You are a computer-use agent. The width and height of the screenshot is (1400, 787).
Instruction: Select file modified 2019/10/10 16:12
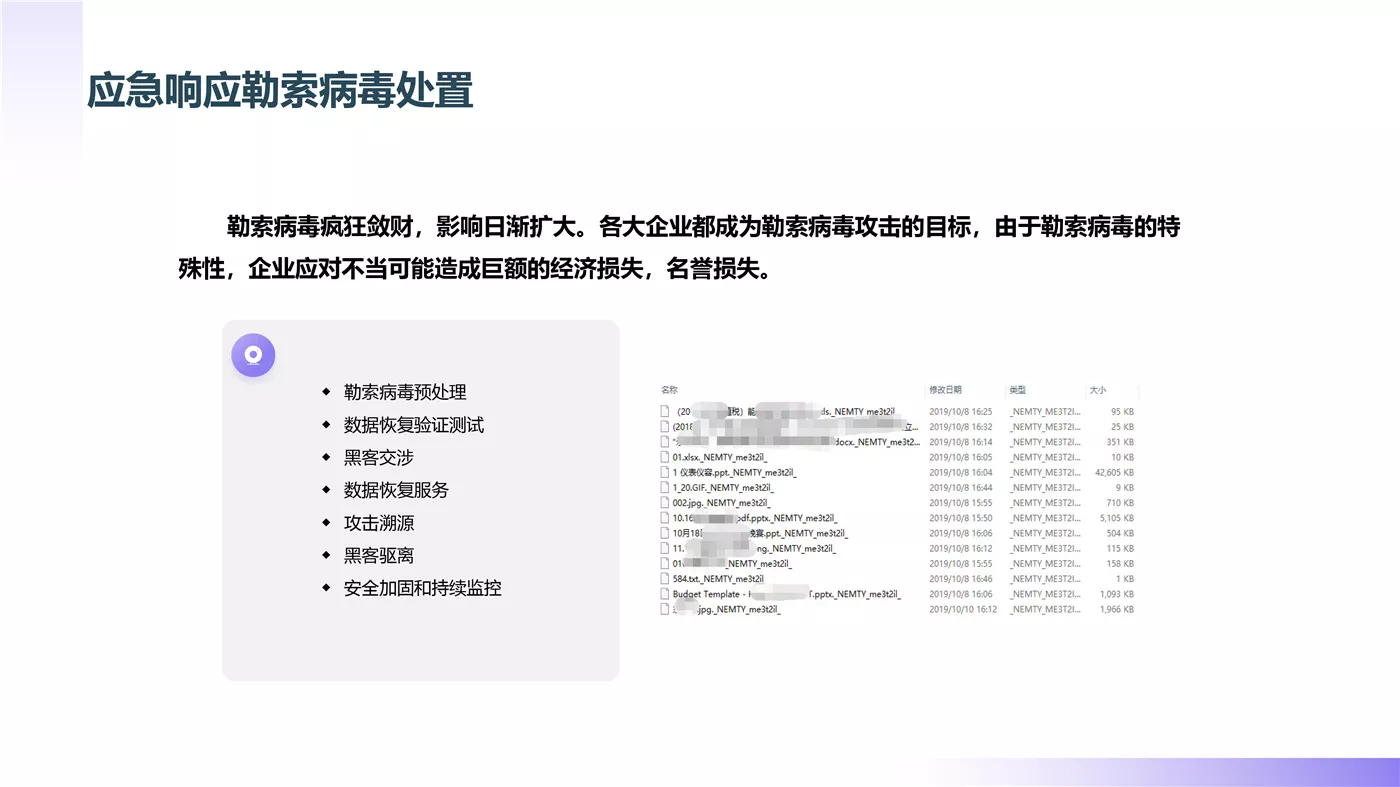[x=898, y=609]
